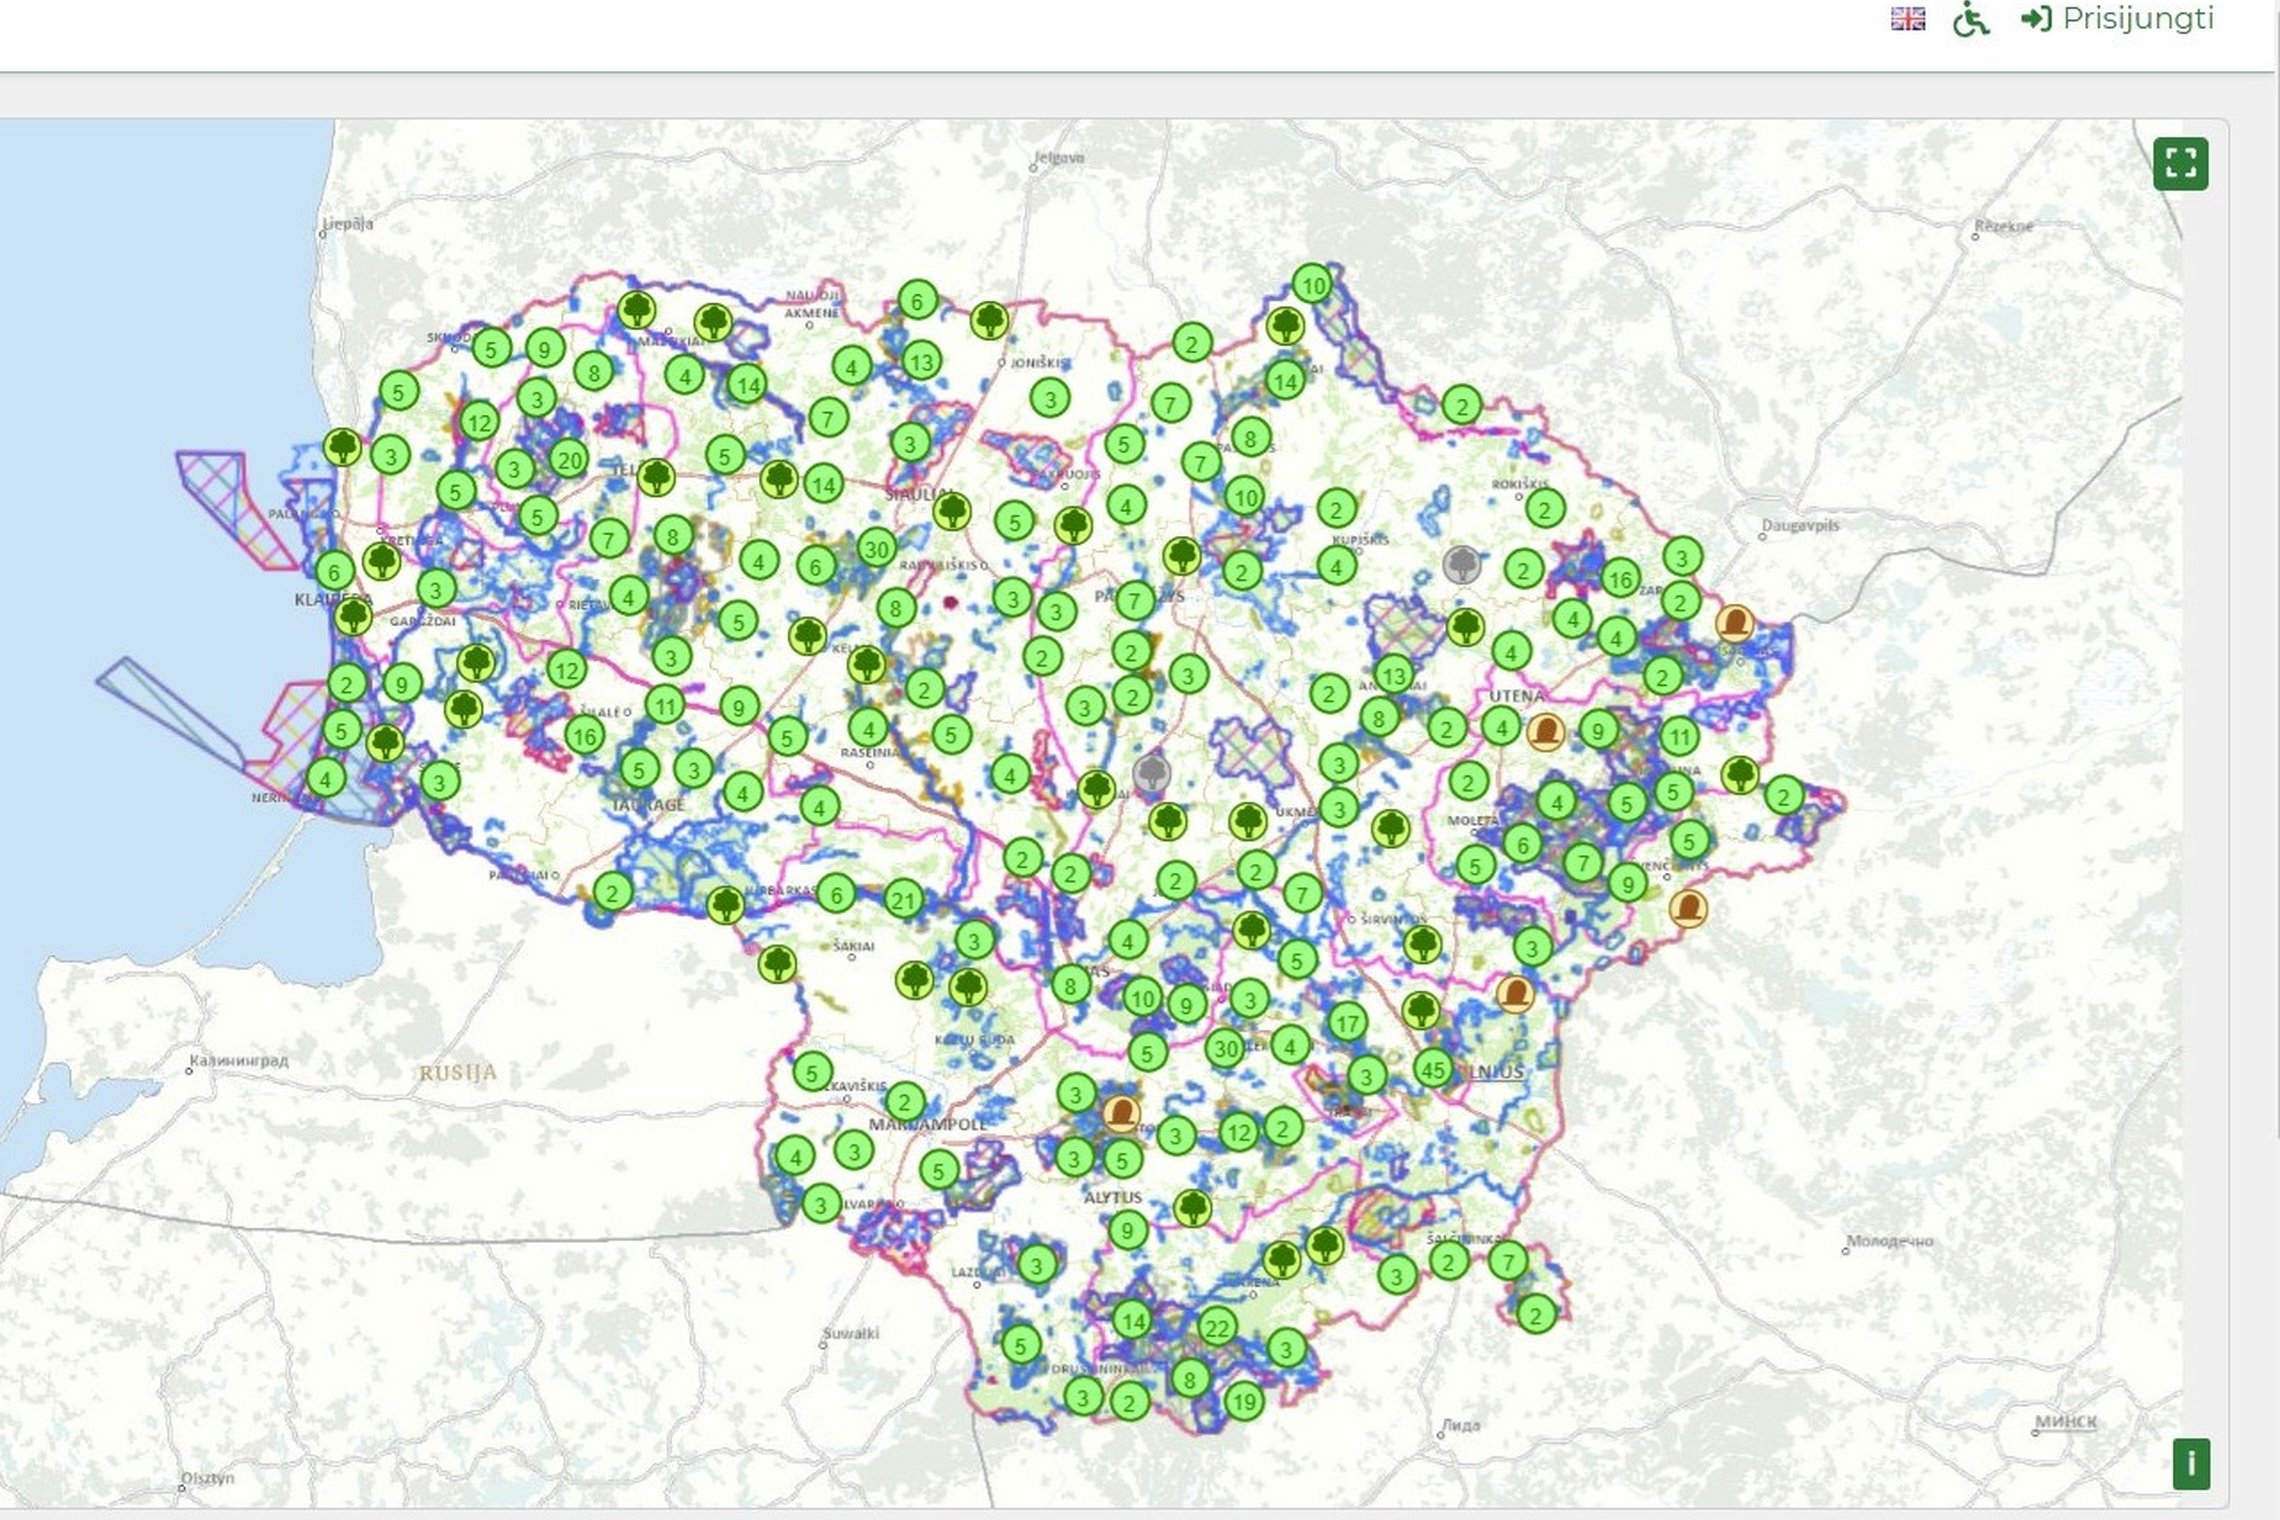Select the green tree marker near Joniškis
The image size is (2280, 1520).
click(989, 320)
